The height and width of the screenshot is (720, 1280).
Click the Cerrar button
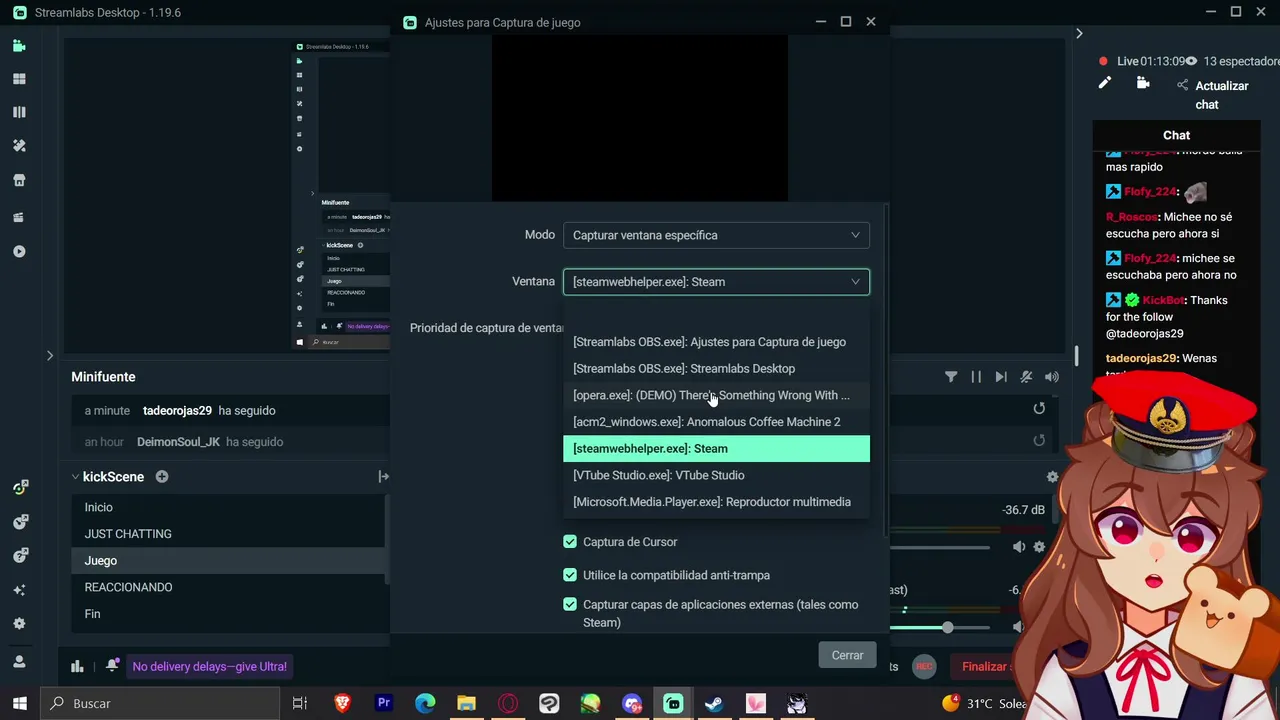[847, 655]
